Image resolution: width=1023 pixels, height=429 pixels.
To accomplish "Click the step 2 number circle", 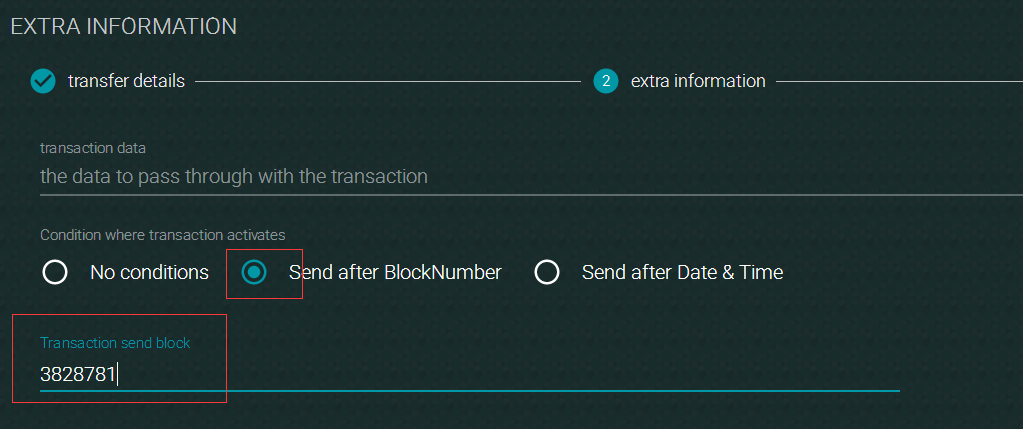I will tap(605, 81).
